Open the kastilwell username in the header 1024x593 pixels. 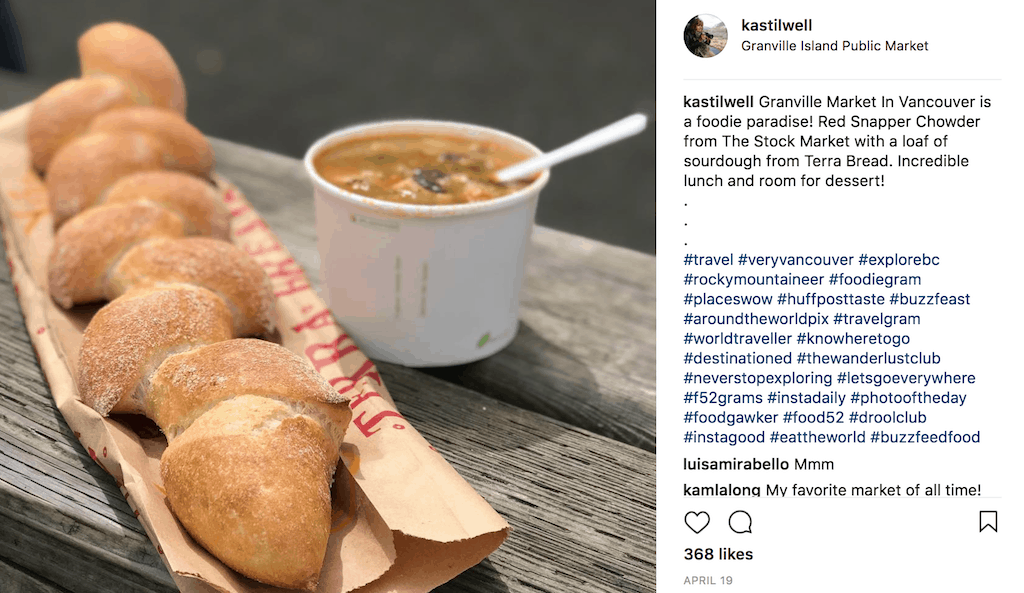click(x=776, y=25)
